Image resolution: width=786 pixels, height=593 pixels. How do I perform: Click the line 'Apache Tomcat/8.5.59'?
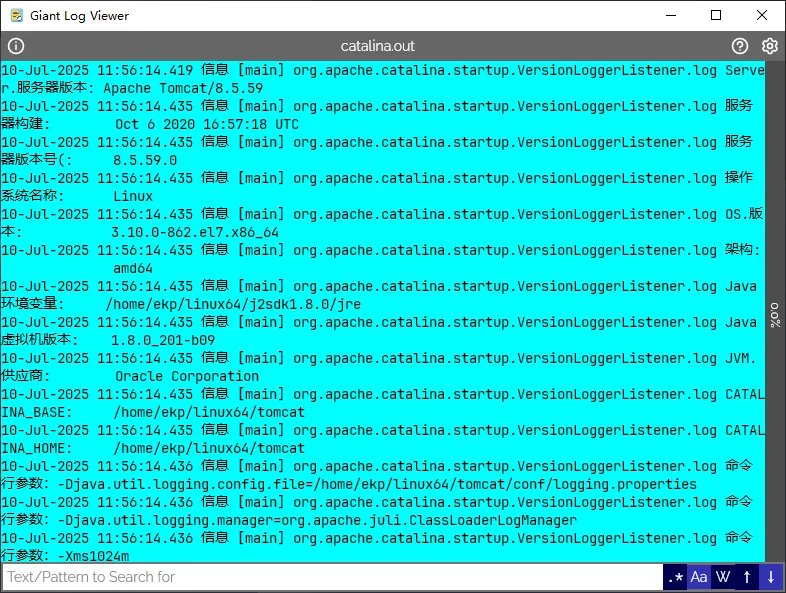click(x=183, y=88)
